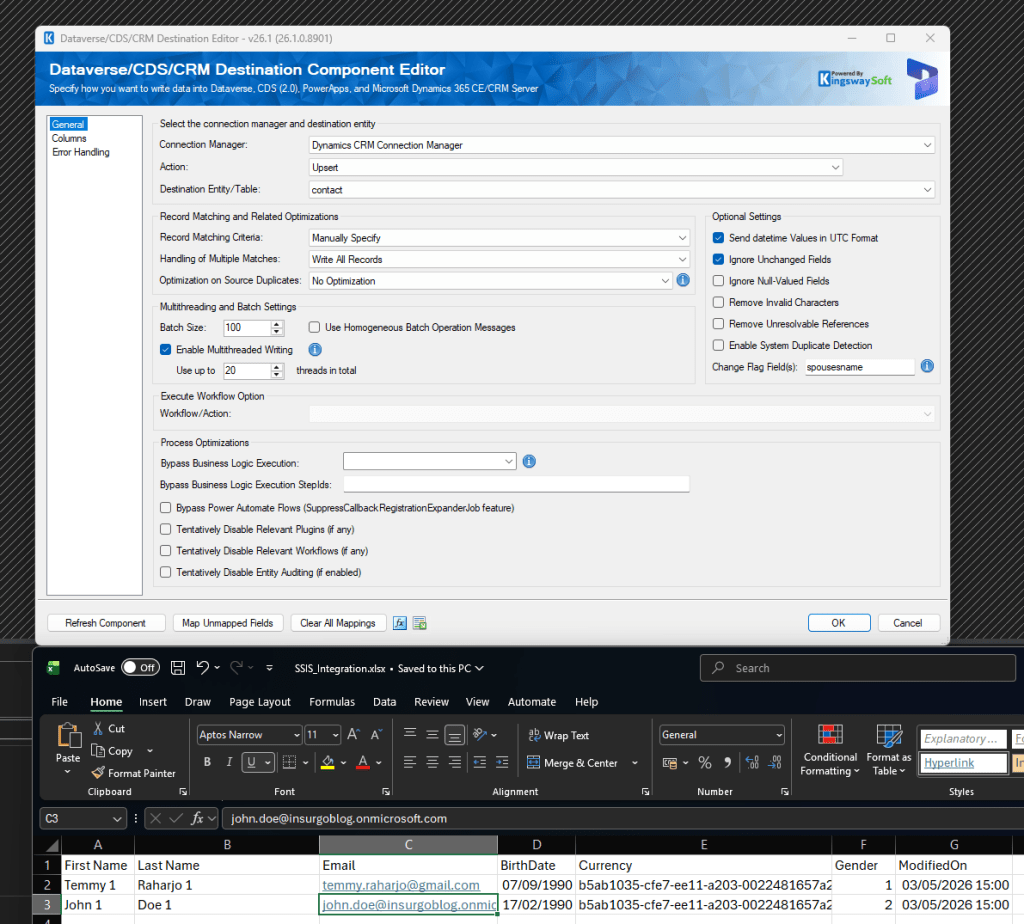Screen dimensions: 1024x924
Task: Toggle bold formatting in Excel
Action: tap(207, 762)
